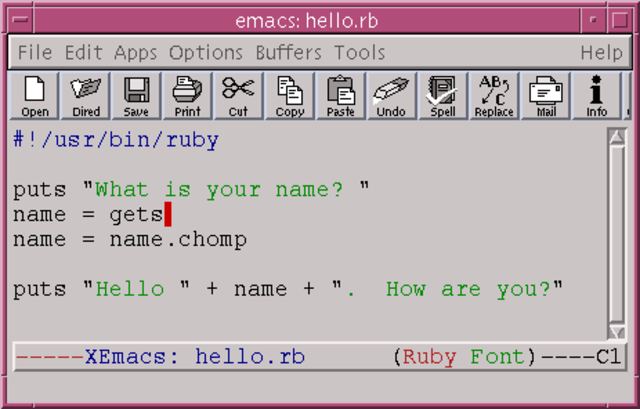Click the Open file toolbar icon
The width and height of the screenshot is (640, 409).
34,96
